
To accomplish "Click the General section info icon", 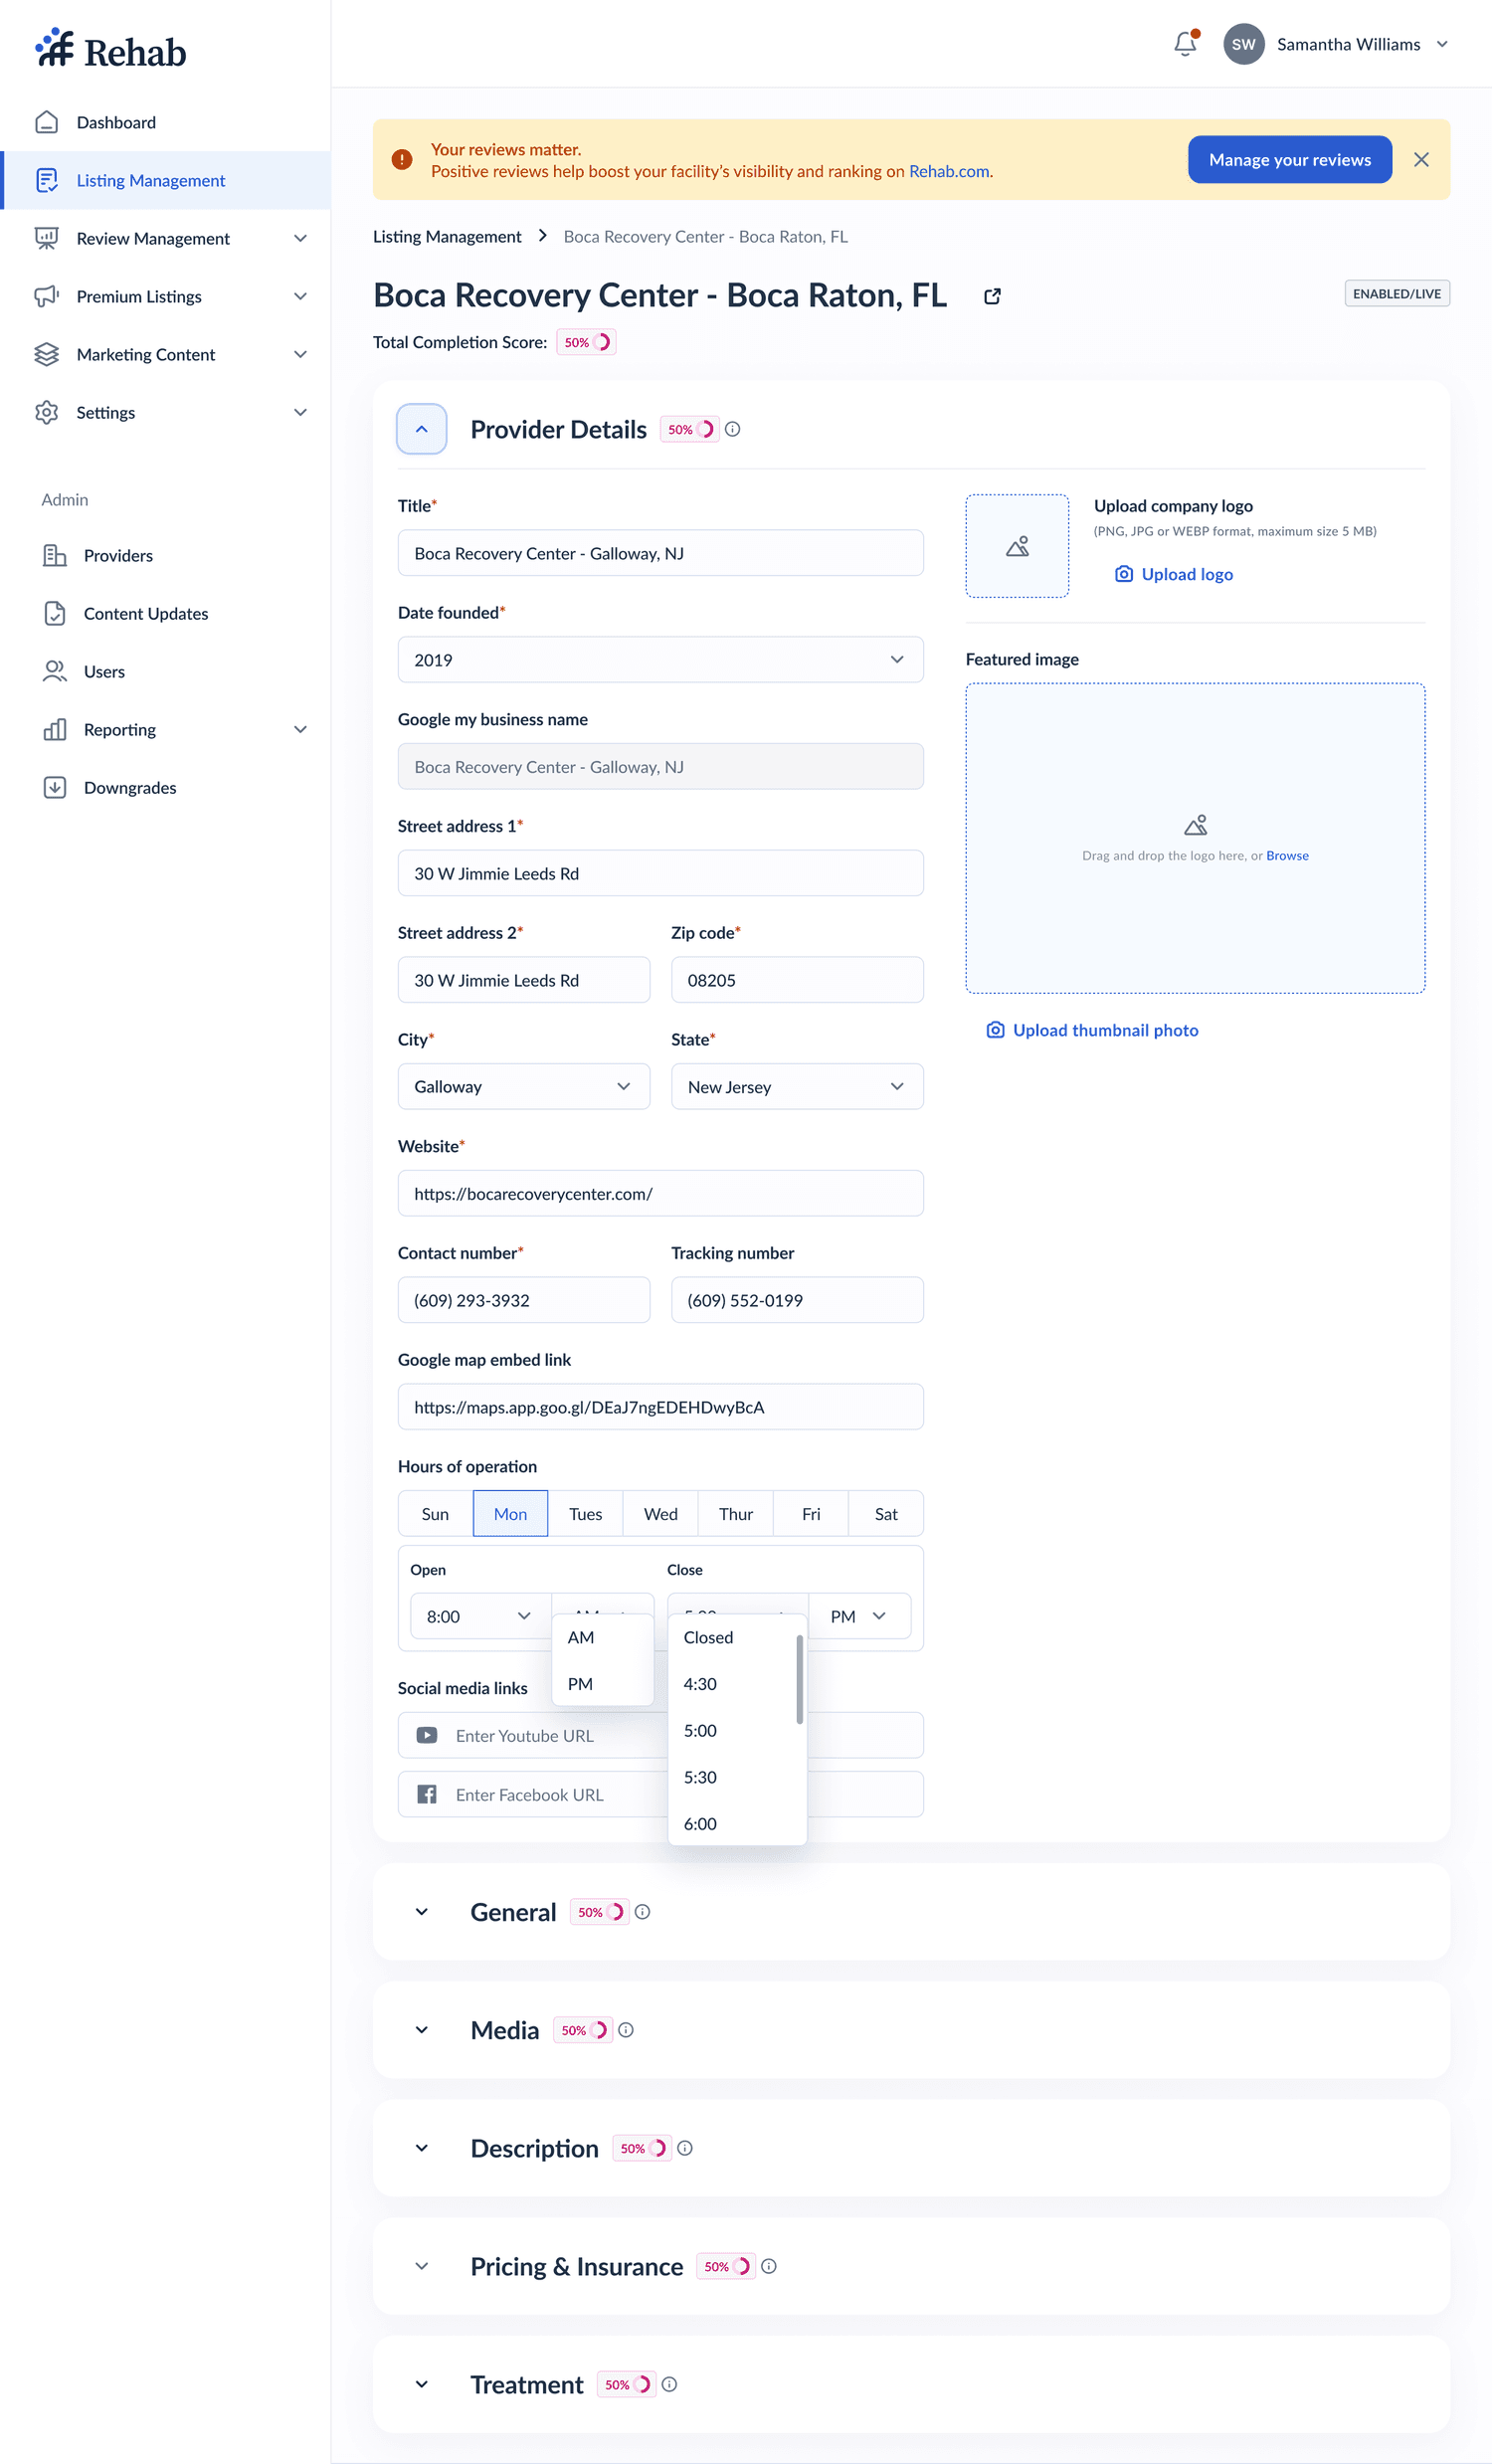I will click(642, 1912).
